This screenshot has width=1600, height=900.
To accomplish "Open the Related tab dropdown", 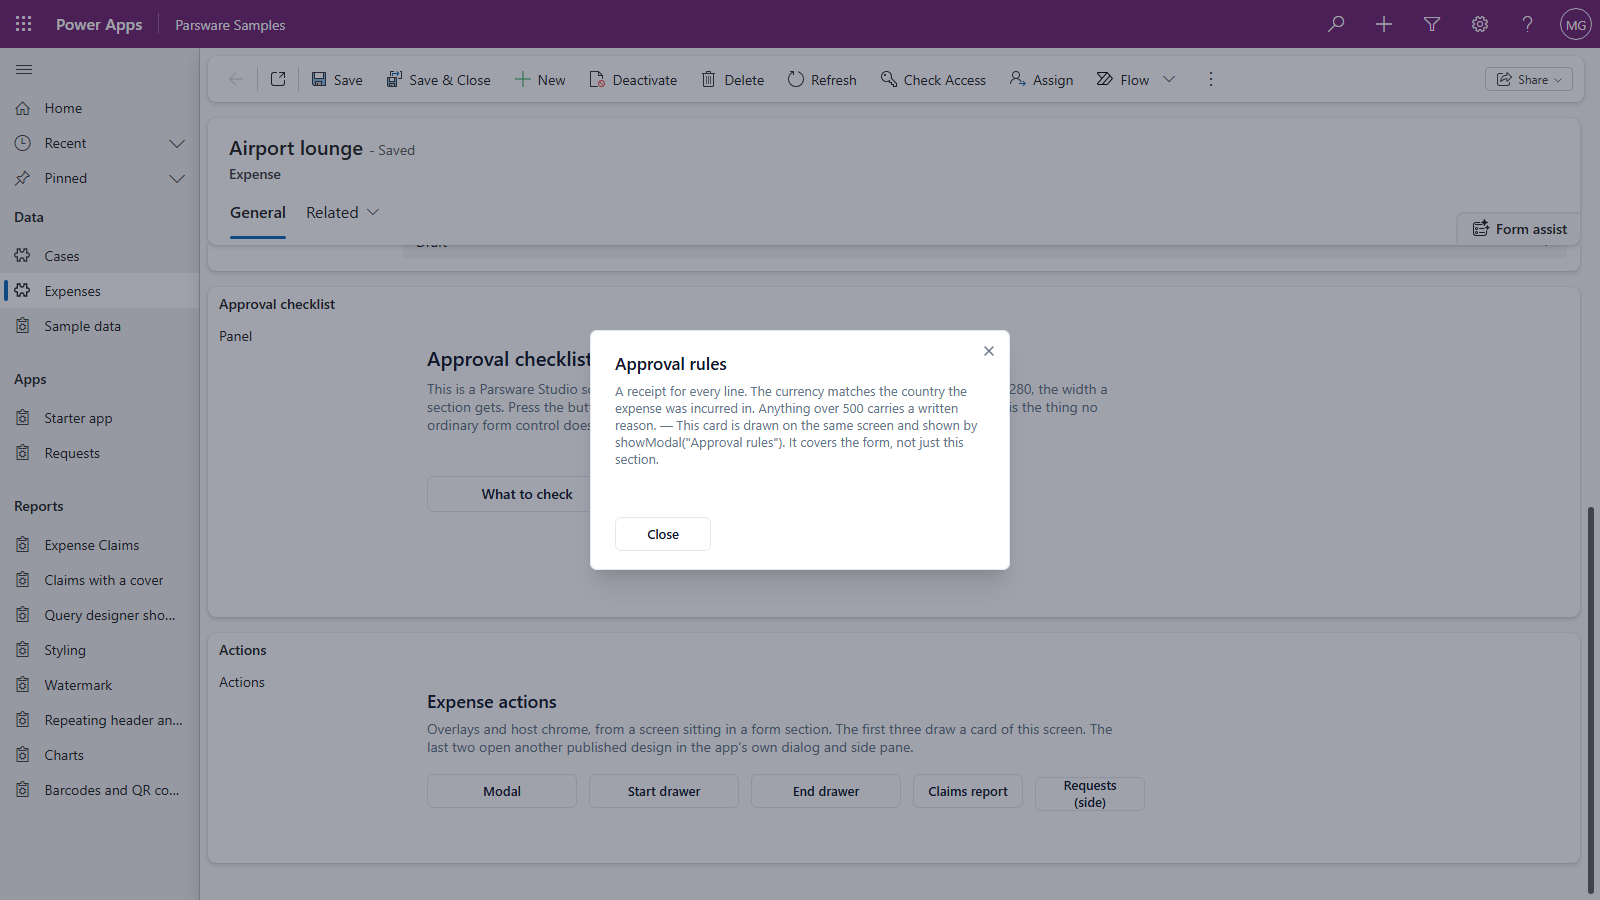I will pos(343,212).
